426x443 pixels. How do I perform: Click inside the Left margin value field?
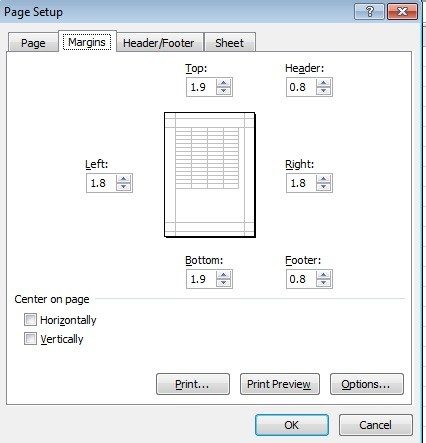[x=101, y=183]
